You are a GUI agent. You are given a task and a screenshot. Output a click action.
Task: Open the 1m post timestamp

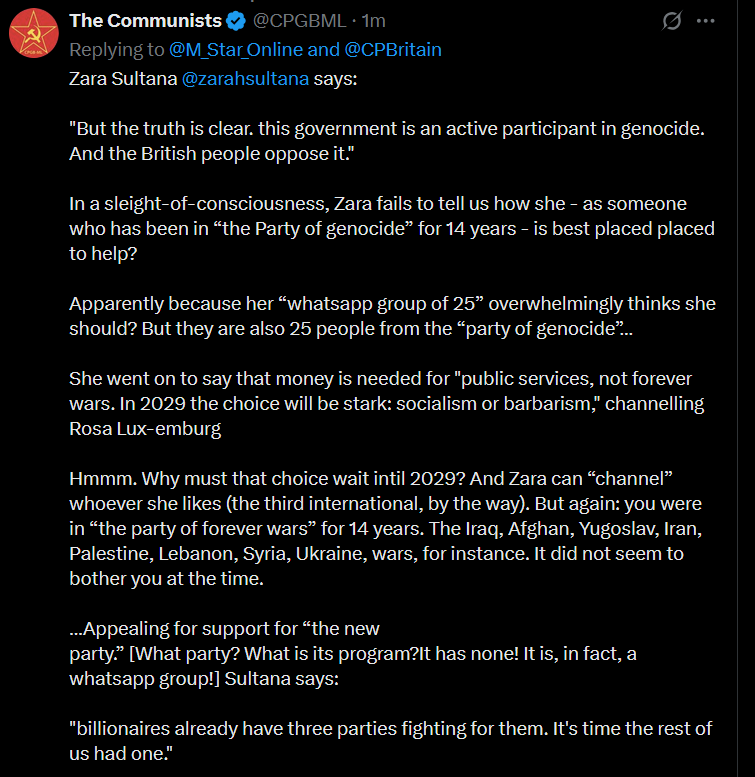373,21
